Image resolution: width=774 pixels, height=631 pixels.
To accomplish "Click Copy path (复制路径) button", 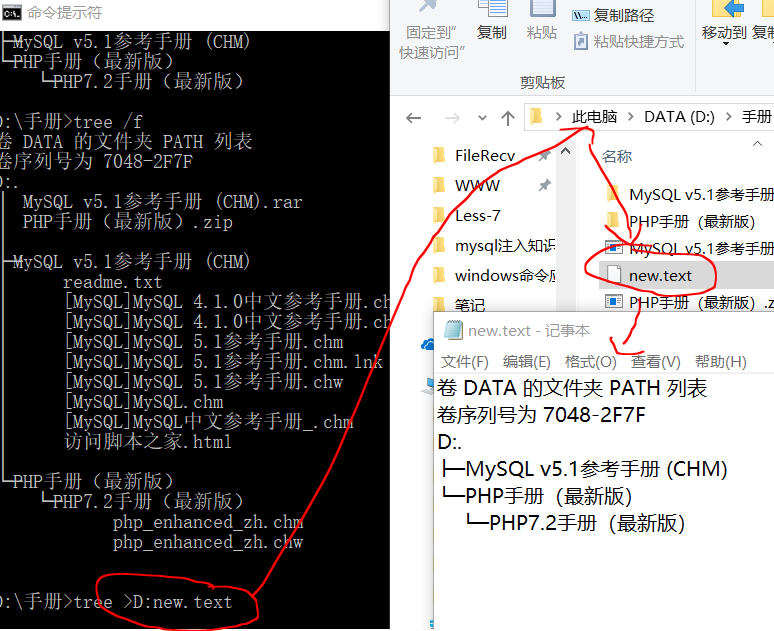I will coord(613,16).
